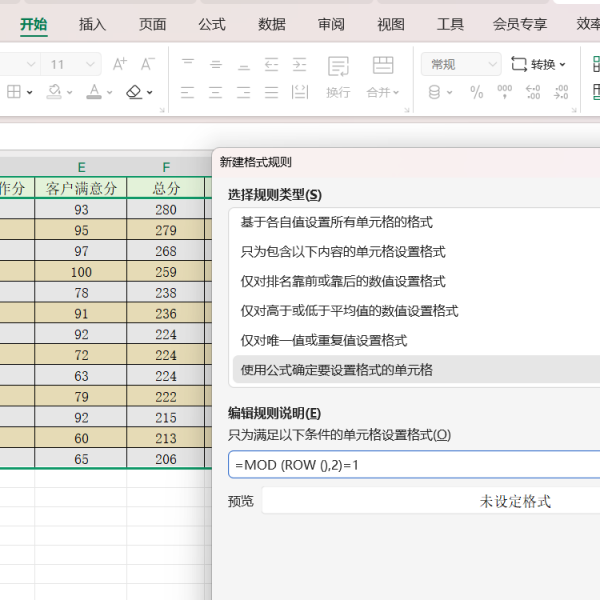
Task: Click the eraser clear format icon
Action: point(135,92)
